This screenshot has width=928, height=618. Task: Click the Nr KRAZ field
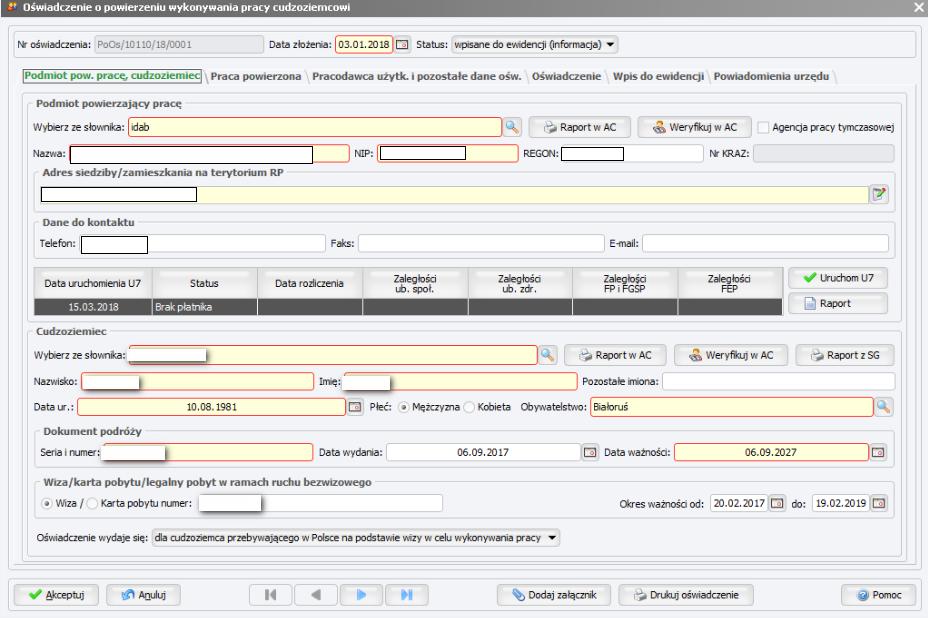point(823,153)
